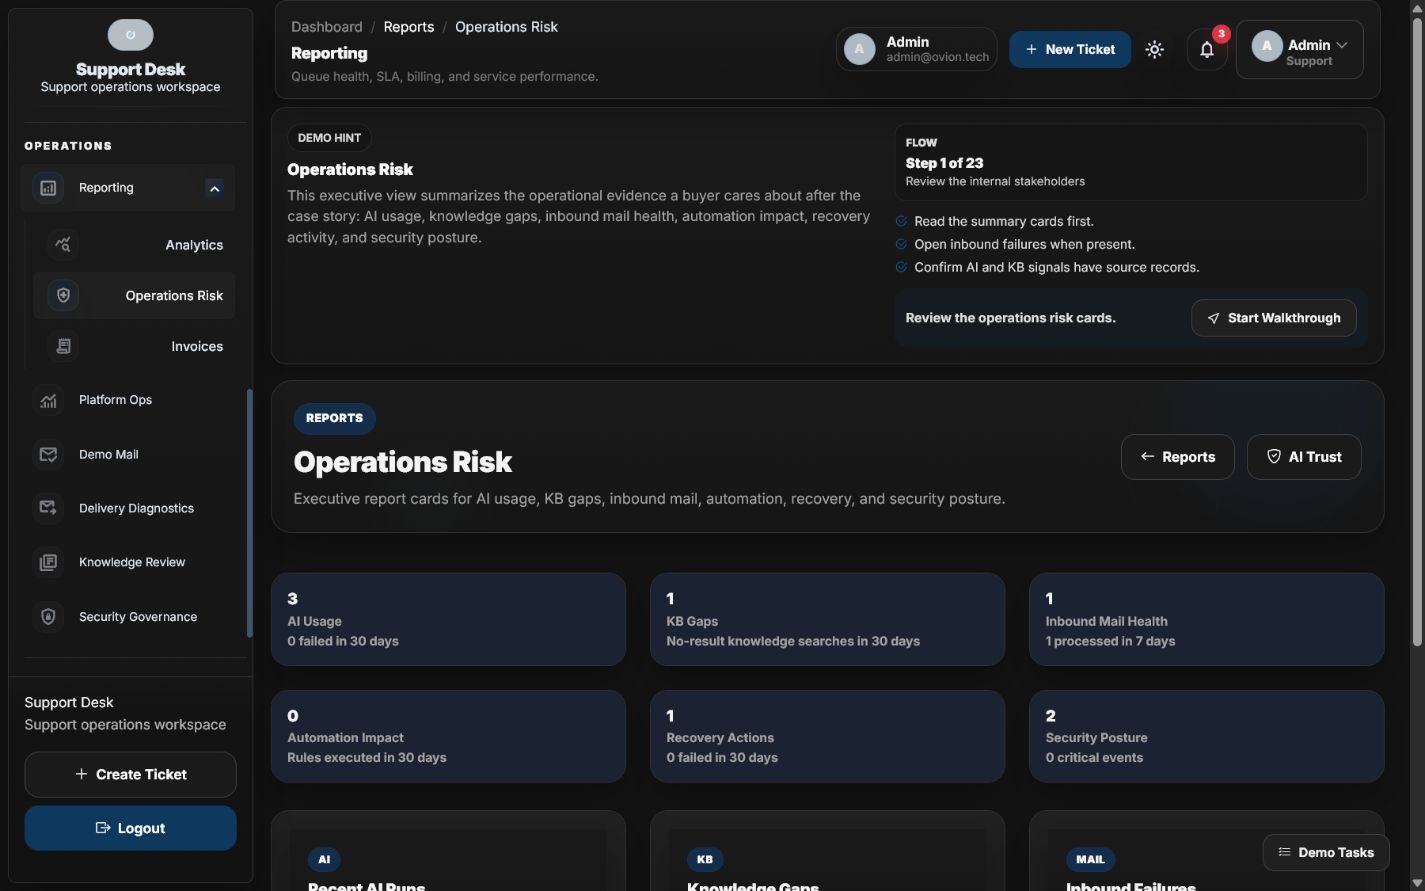Click the New Ticket button
The height and width of the screenshot is (891, 1425).
pos(1069,49)
